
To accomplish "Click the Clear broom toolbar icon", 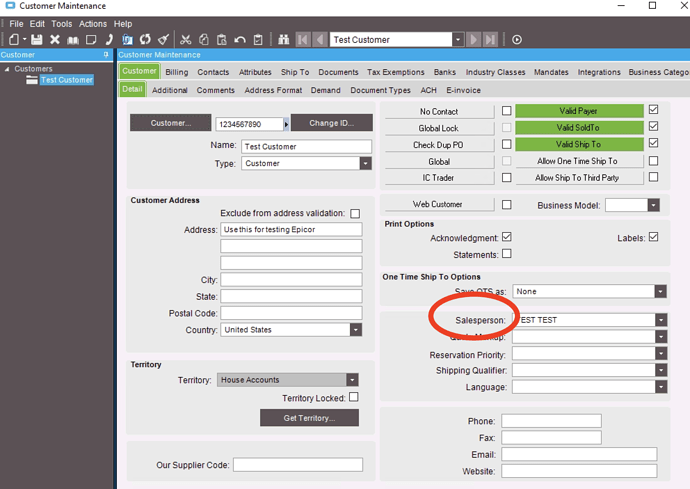I will coord(164,40).
